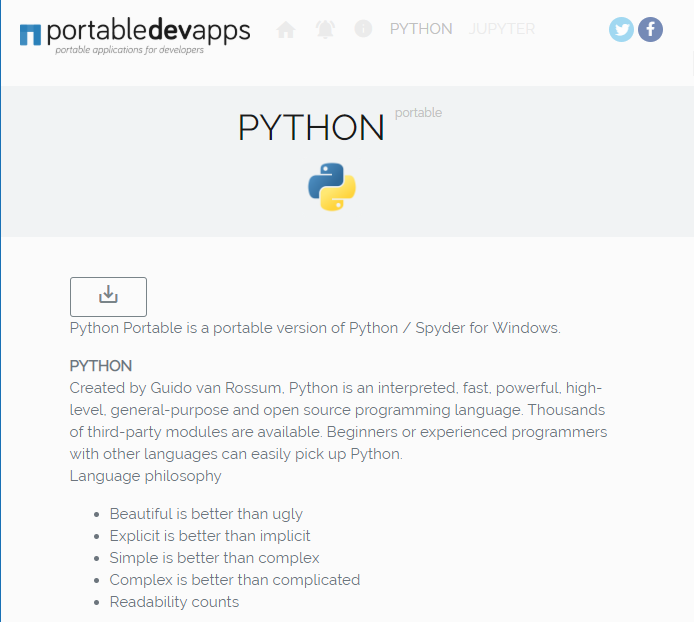Click the small 'portable' label beside title
The height and width of the screenshot is (622, 694).
[418, 112]
